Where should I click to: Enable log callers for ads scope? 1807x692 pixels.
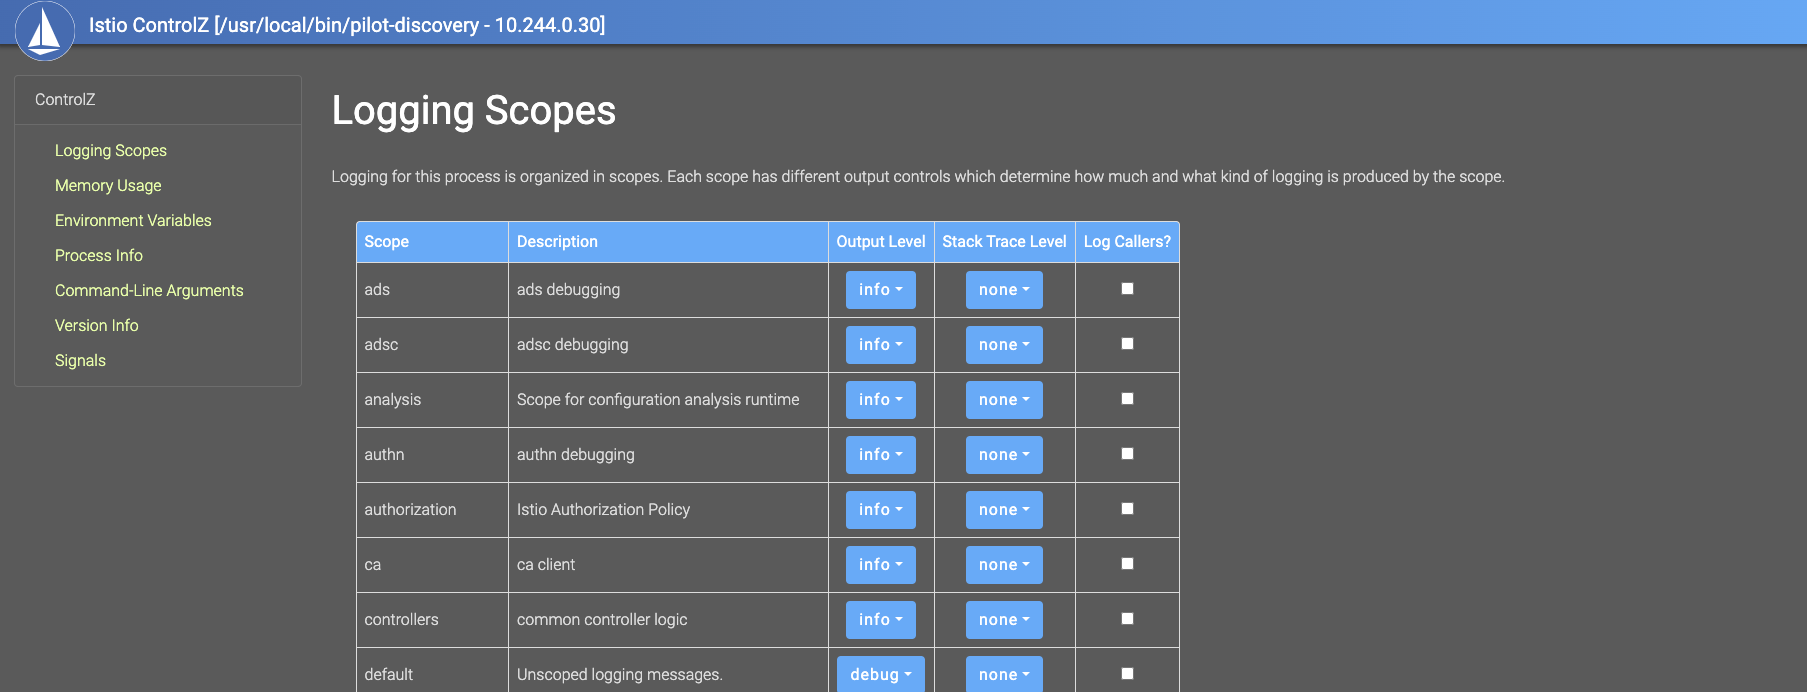pos(1127,289)
